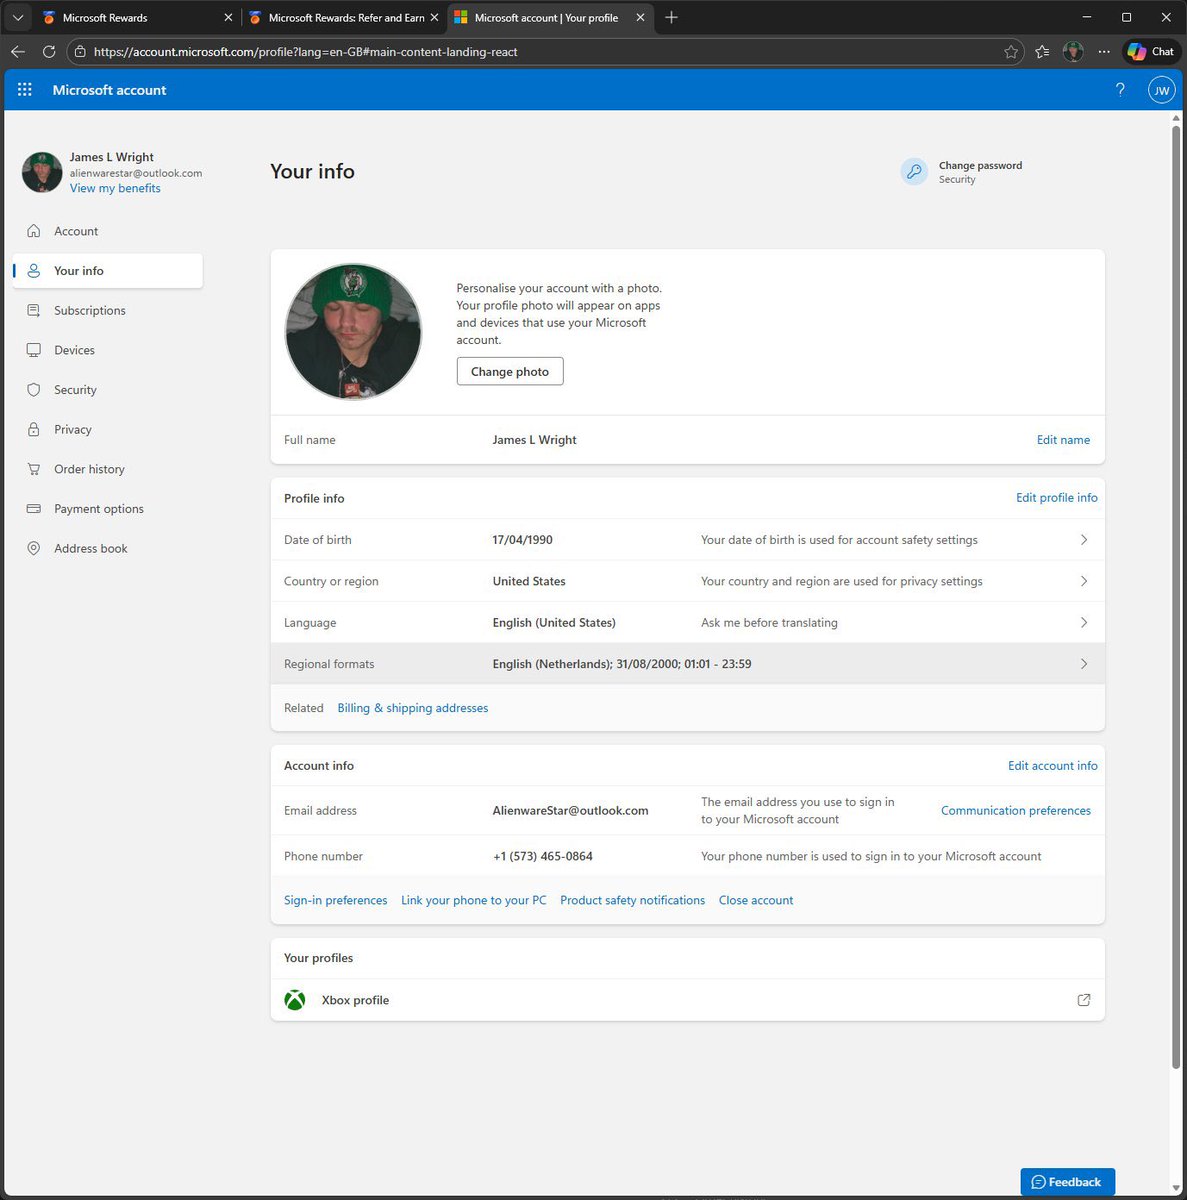Switch to the Microsoft Rewards tab
Image resolution: width=1187 pixels, height=1200 pixels.
[x=135, y=17]
